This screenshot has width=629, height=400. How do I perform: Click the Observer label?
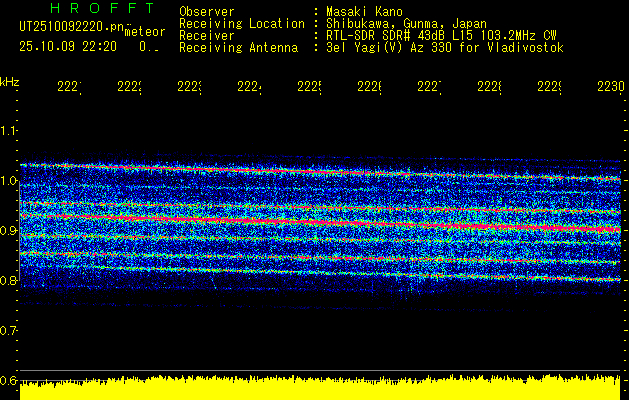[207, 11]
